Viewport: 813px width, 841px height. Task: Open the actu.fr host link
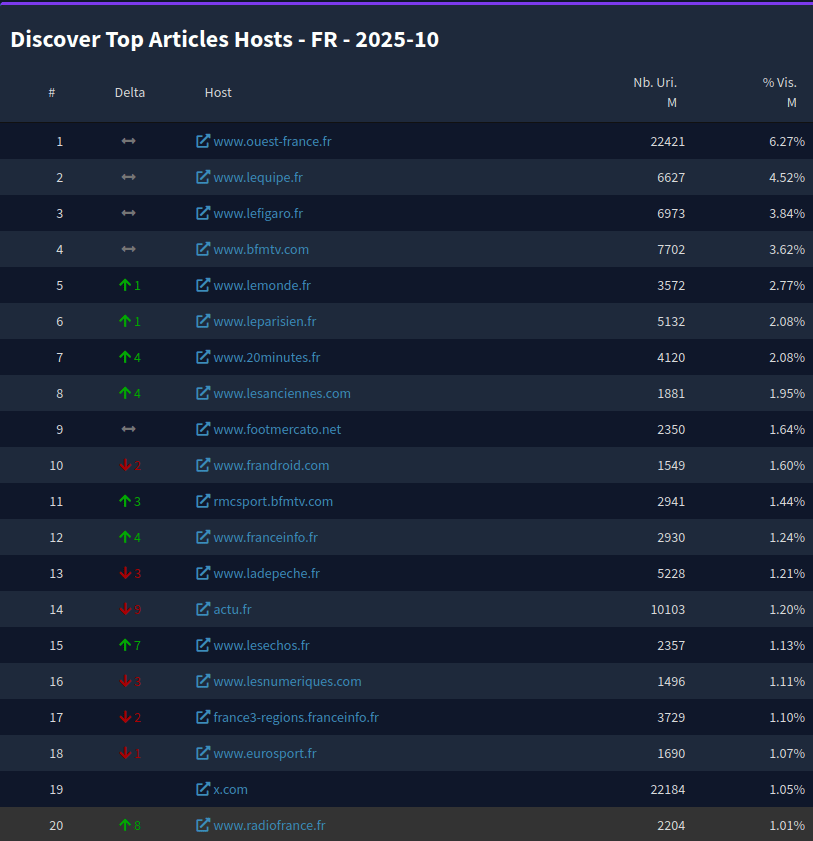tap(232, 609)
